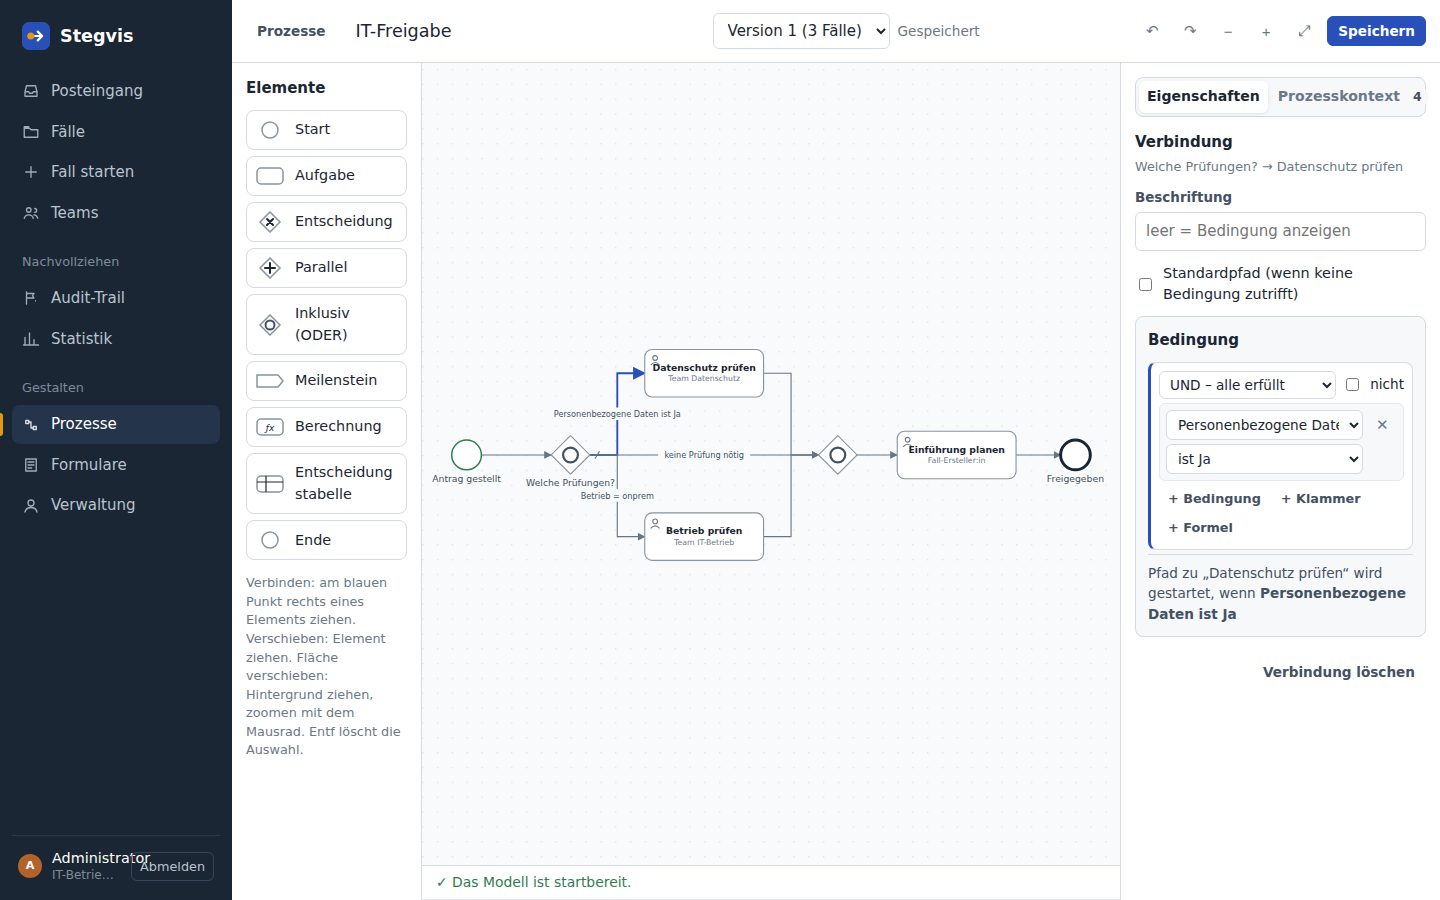The image size is (1440, 900).
Task: Select the Datenschutz prüfen task node
Action: (x=704, y=373)
